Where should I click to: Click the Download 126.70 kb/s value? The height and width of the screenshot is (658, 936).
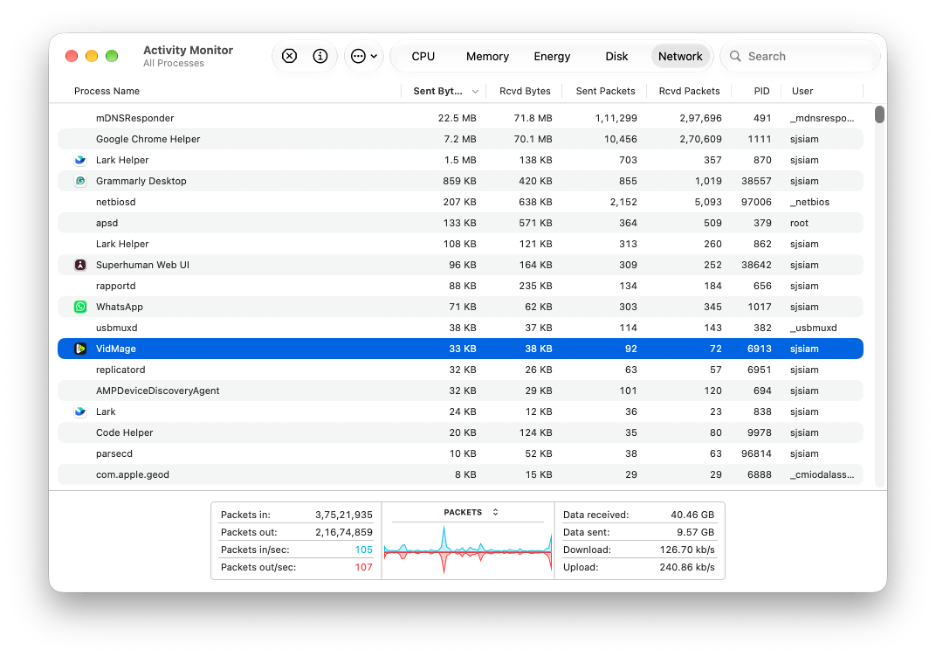click(x=687, y=549)
